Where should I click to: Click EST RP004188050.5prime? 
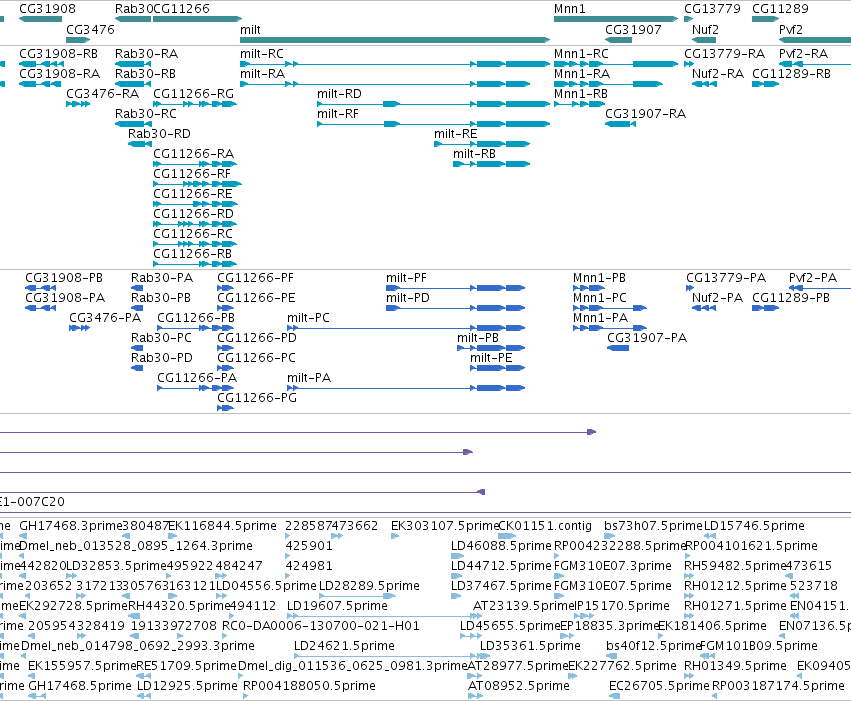(246, 696)
